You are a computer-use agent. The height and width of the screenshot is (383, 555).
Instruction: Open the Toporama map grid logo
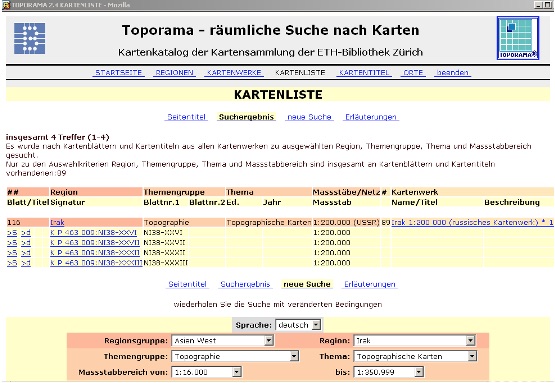(x=518, y=38)
